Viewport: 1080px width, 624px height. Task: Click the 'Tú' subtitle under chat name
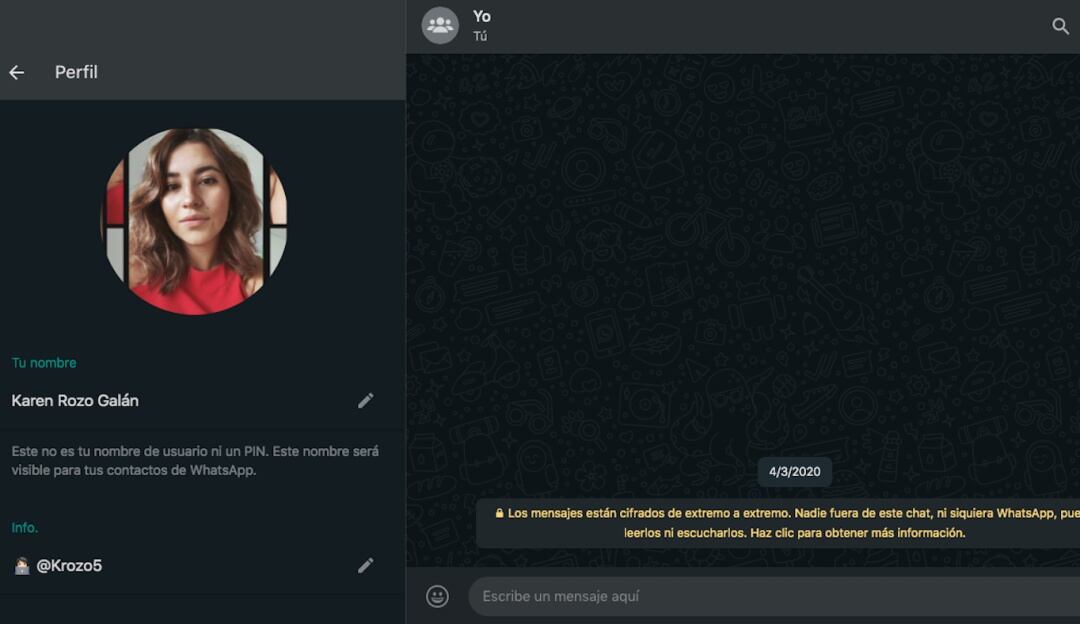(480, 37)
